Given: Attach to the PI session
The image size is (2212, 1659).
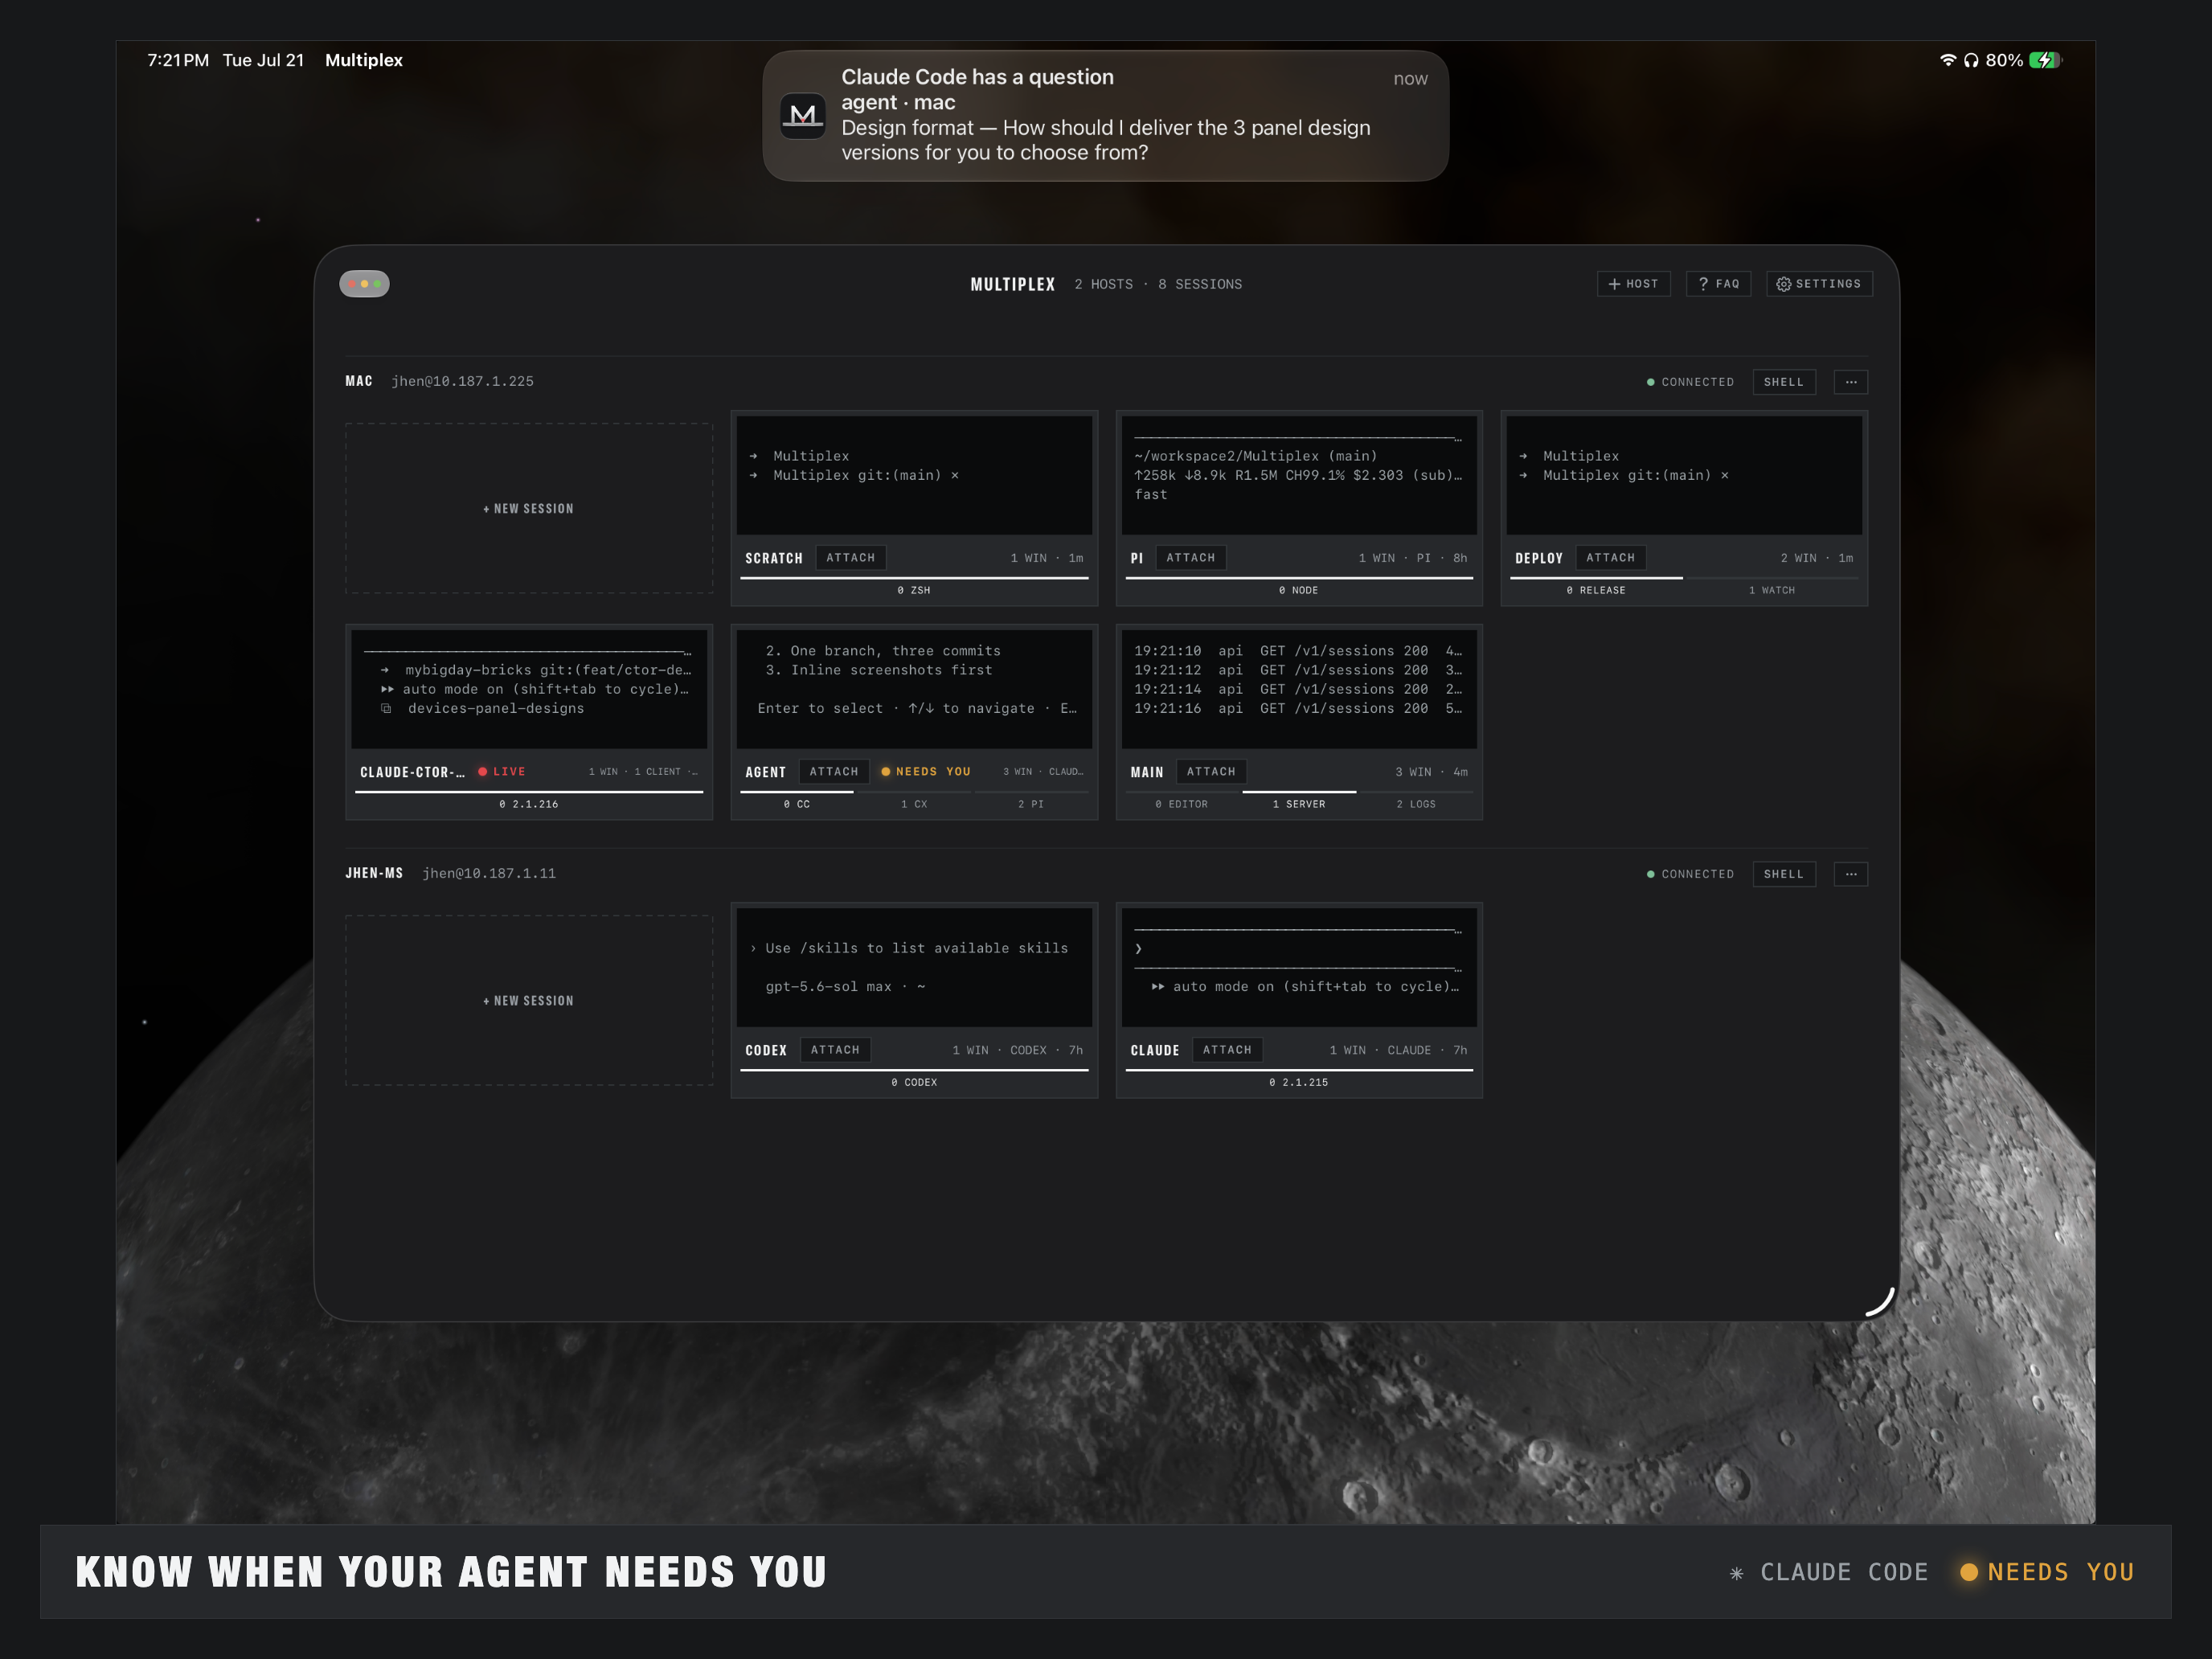Looking at the screenshot, I should coord(1190,558).
